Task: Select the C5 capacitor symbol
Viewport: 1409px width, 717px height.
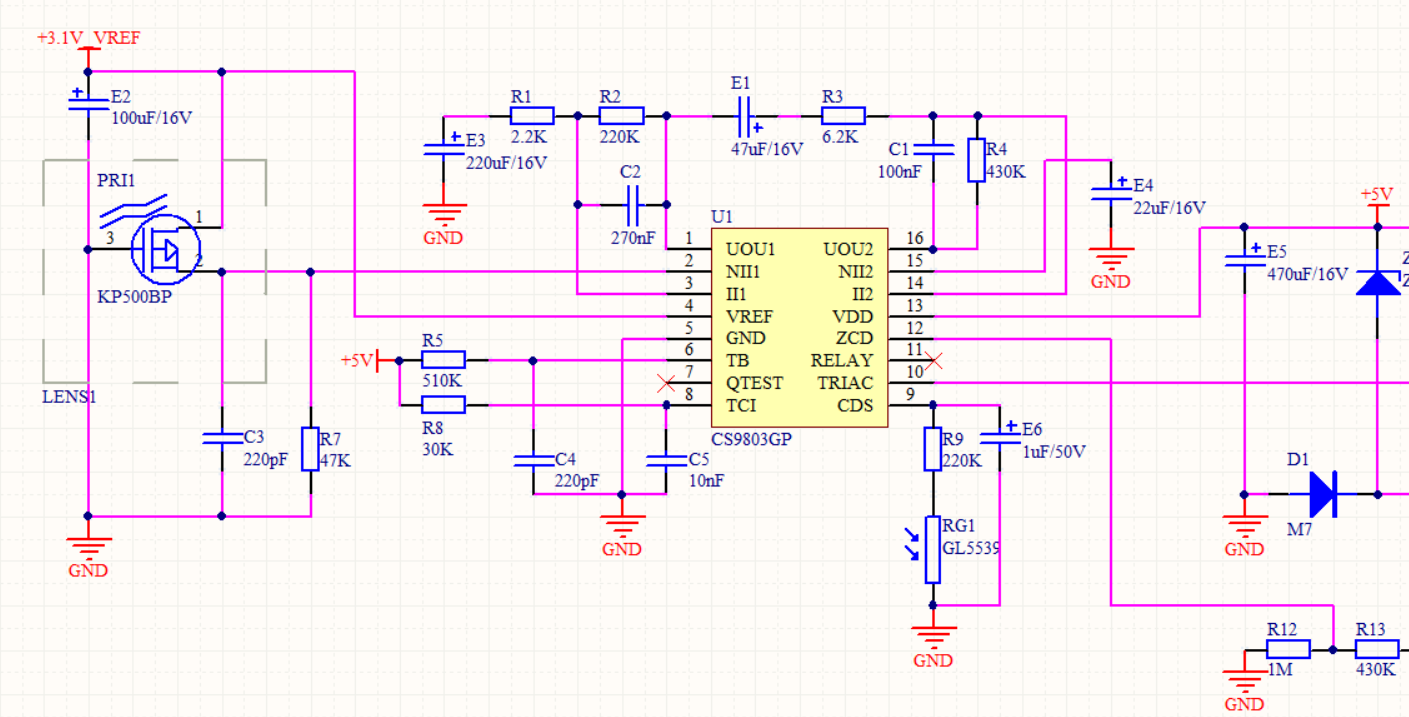Action: point(666,460)
